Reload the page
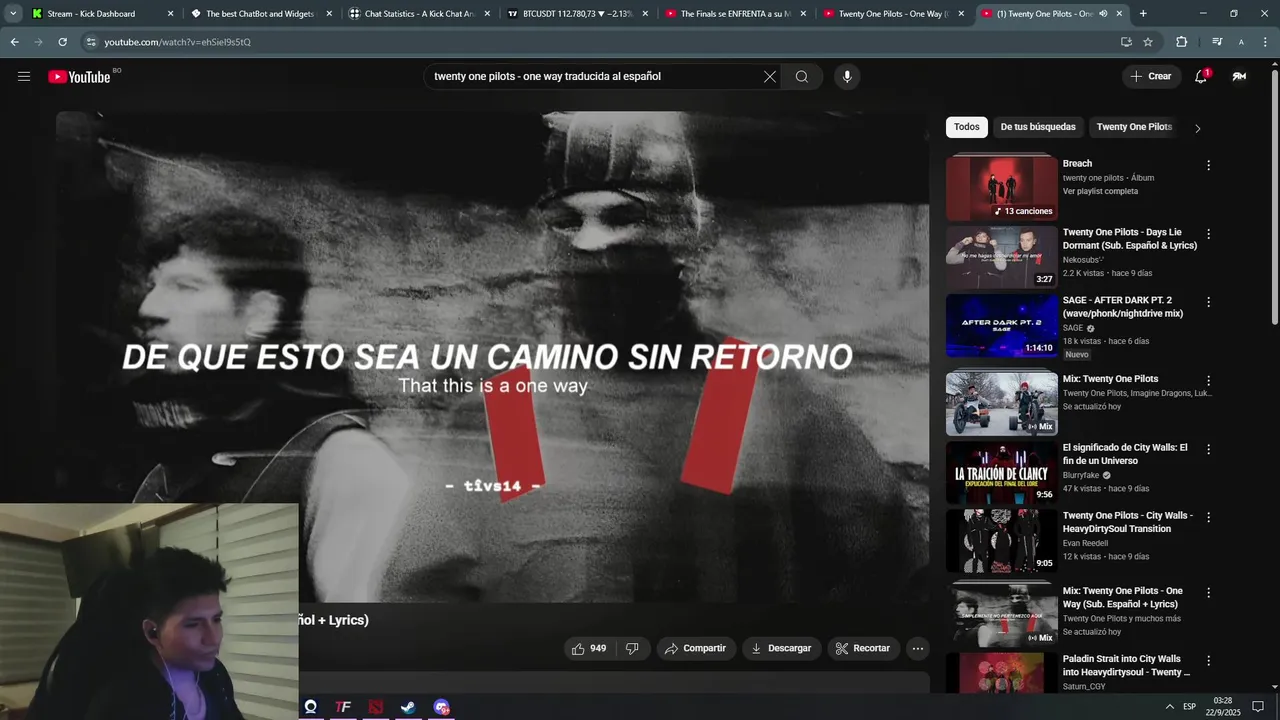The image size is (1280, 720). point(62,42)
